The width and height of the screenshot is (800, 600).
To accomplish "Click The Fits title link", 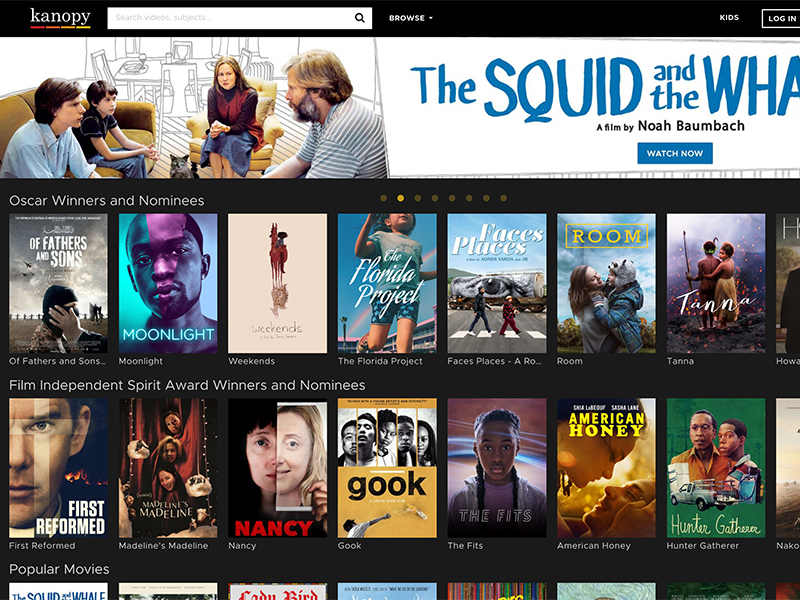I will click(x=465, y=546).
